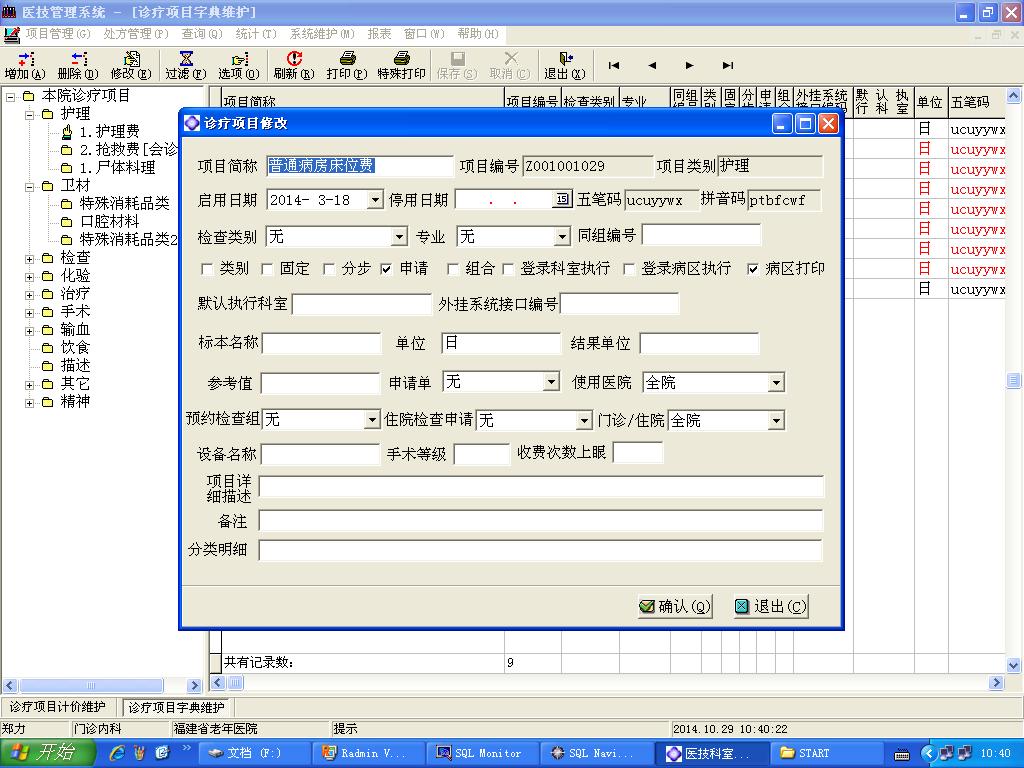Uncheck the 病区打印 checkbox
Screen dimensions: 1024x768
(752, 269)
